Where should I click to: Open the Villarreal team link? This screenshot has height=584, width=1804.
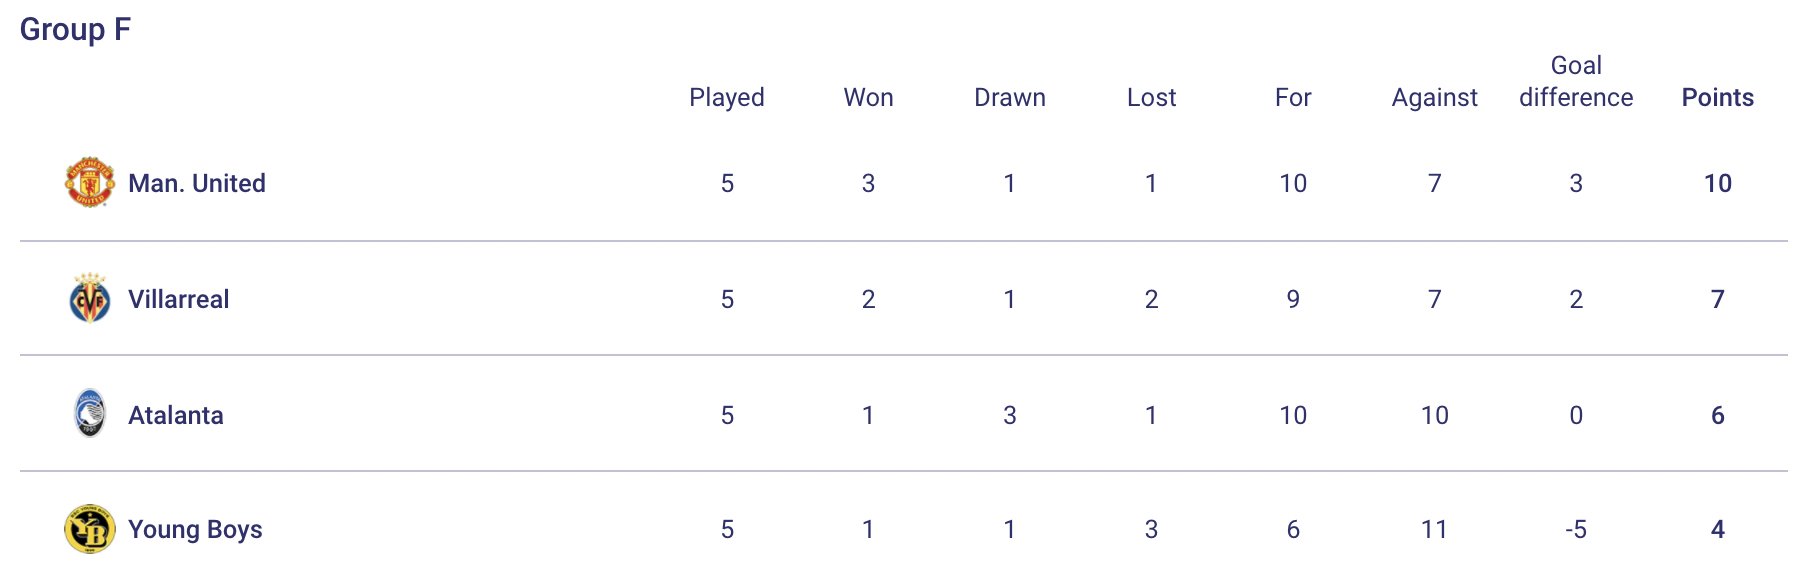pos(179,299)
